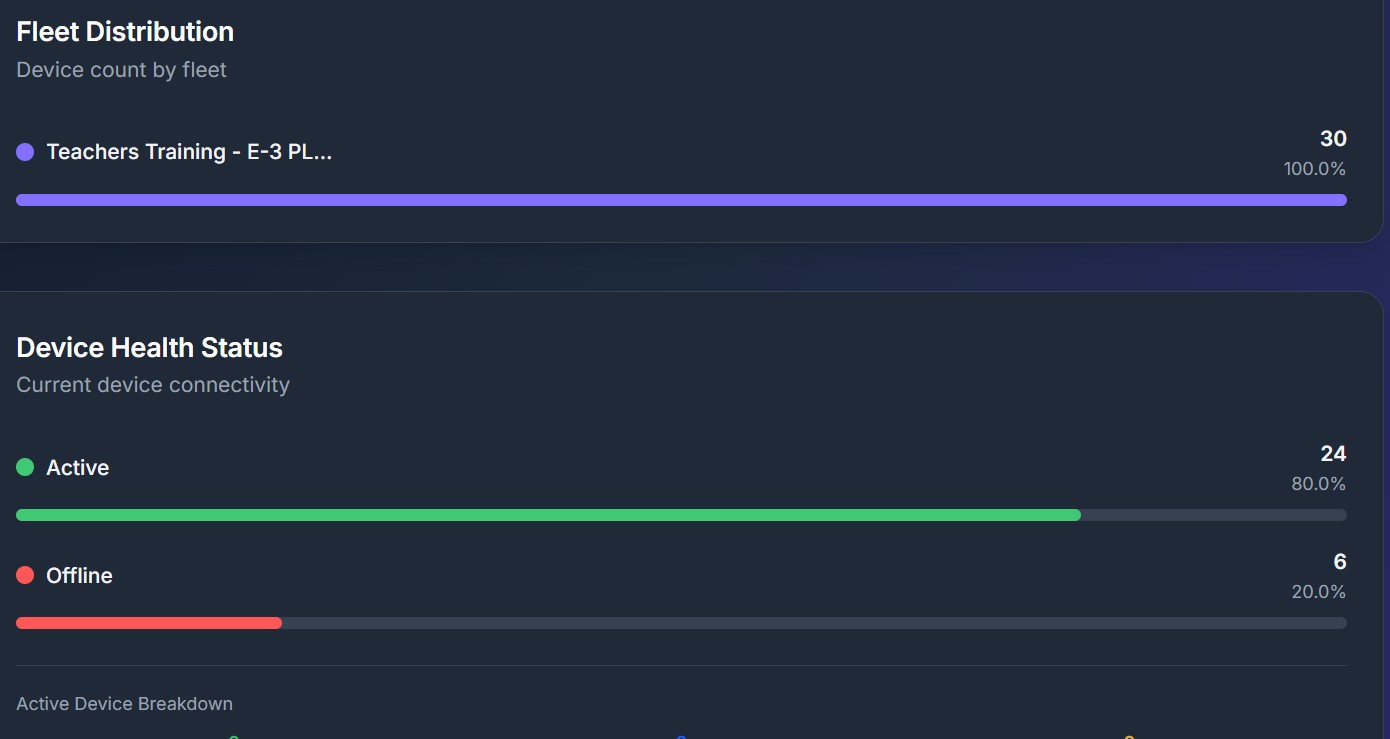Click the 100.0% fleet percentage value
1390x739 pixels.
click(x=1315, y=168)
